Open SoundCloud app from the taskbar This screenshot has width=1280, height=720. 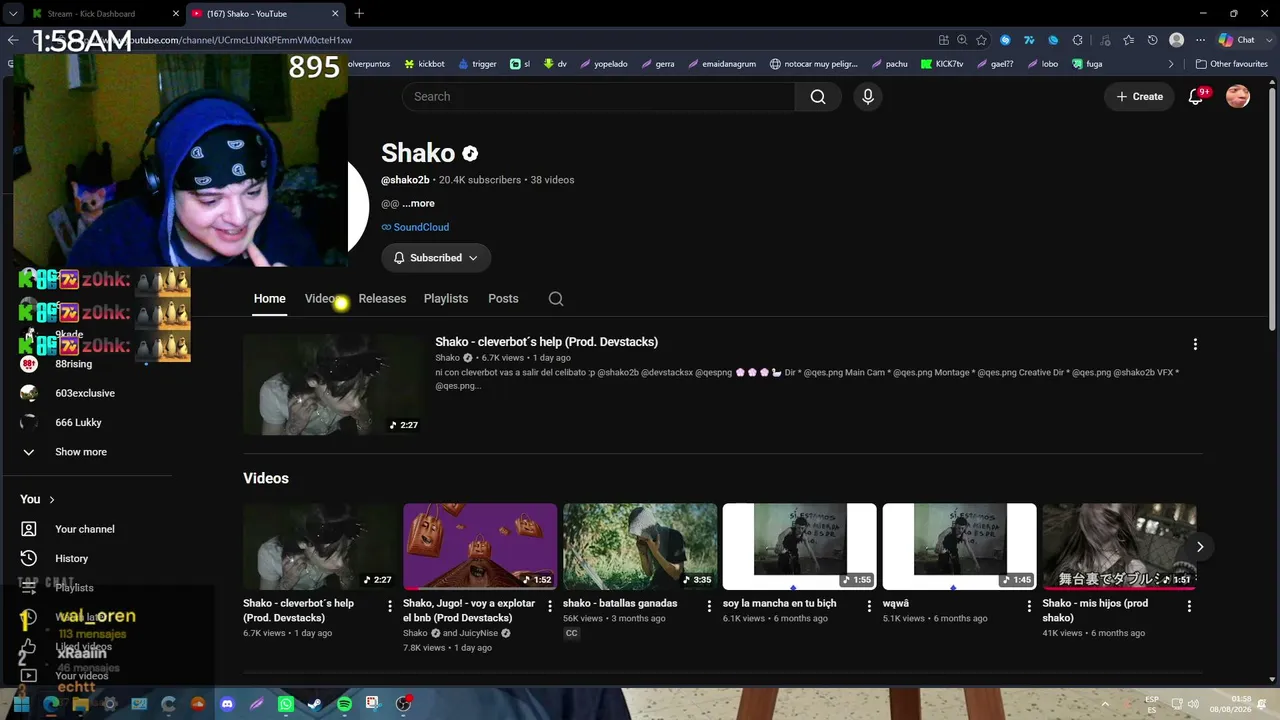197,704
